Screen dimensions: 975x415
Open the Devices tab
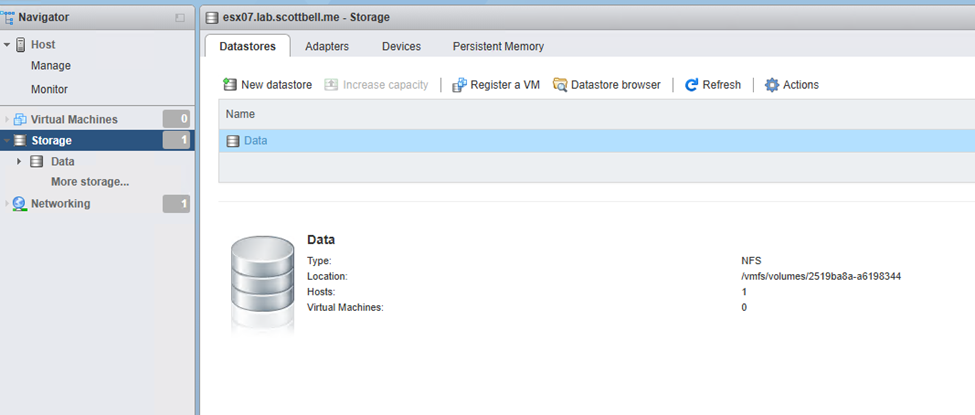coord(401,46)
